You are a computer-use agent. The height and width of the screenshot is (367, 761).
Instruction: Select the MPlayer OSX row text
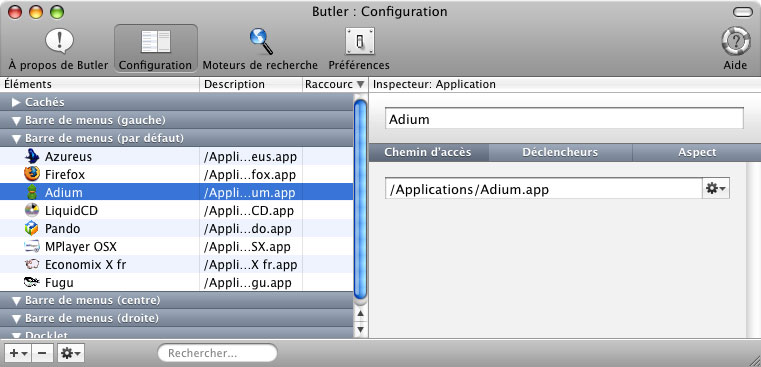point(81,247)
